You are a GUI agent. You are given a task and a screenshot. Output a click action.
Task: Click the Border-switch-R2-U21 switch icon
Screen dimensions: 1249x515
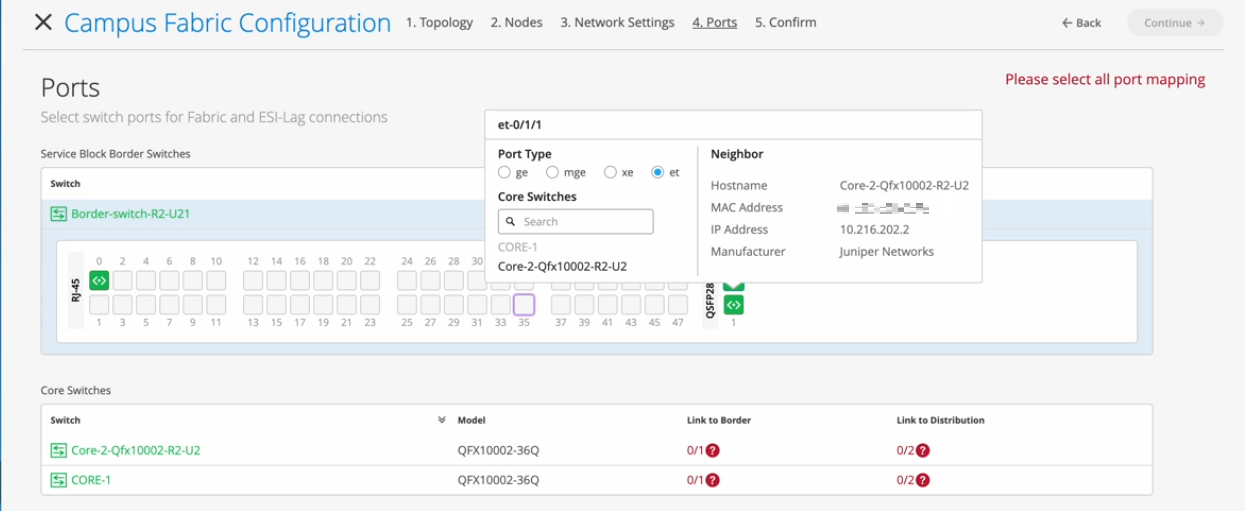[x=59, y=213]
